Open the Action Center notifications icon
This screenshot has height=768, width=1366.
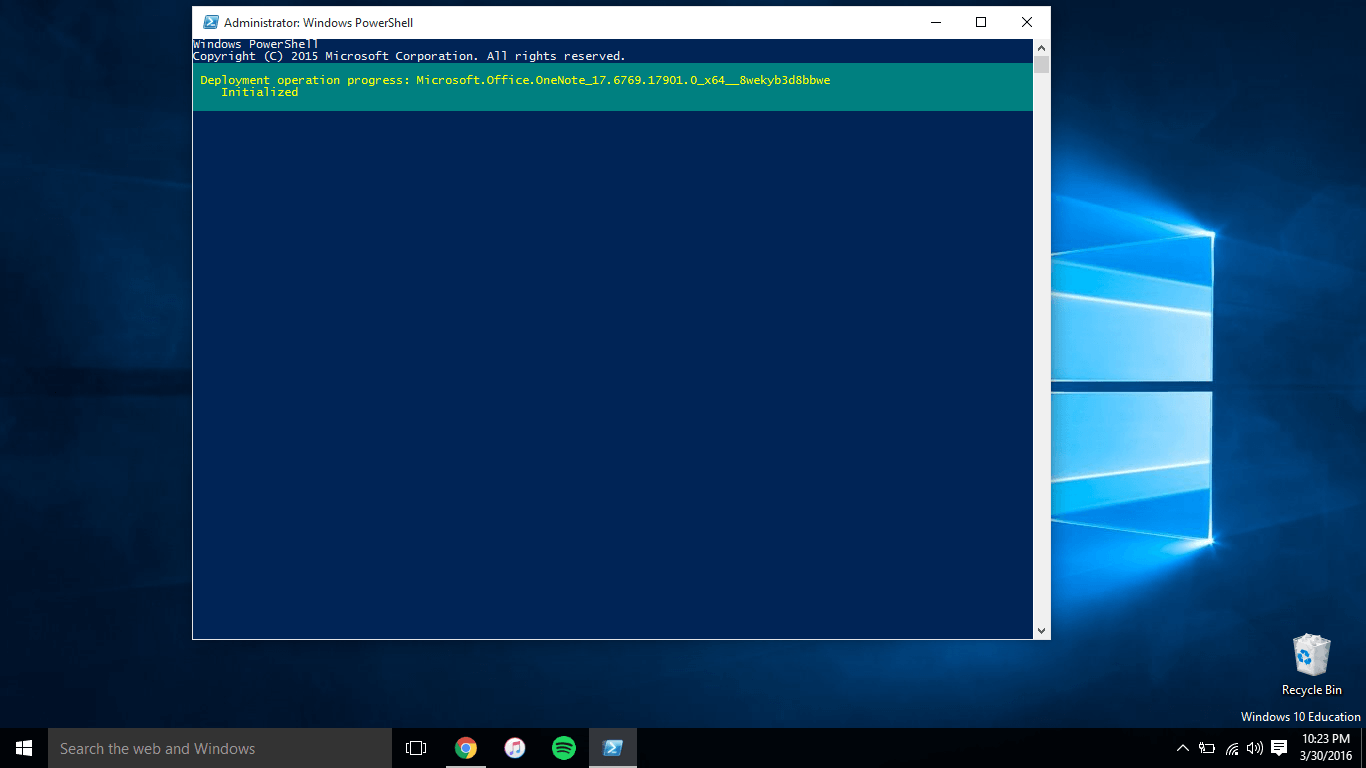tap(1279, 748)
